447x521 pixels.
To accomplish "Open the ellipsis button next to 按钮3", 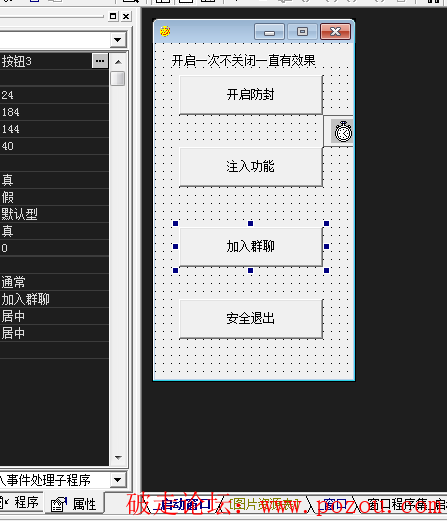I will [100, 61].
